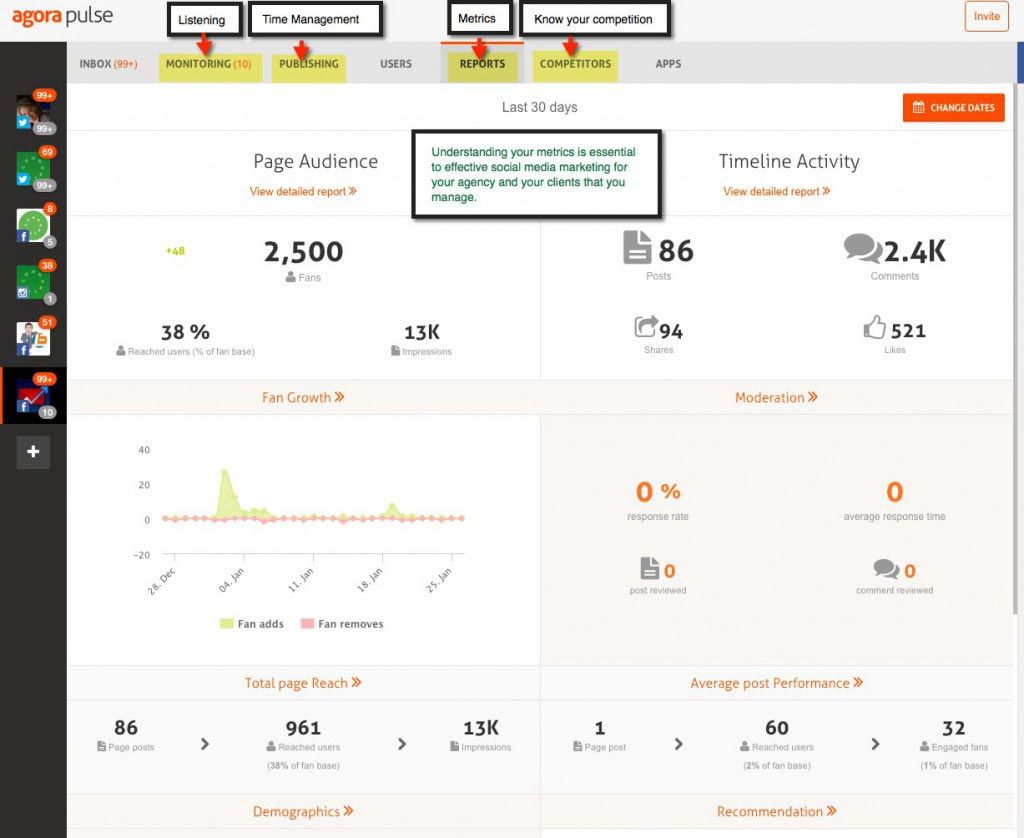Image resolution: width=1024 pixels, height=838 pixels.
Task: Click the selected Facebook profile with chart avatar
Action: coord(33,396)
